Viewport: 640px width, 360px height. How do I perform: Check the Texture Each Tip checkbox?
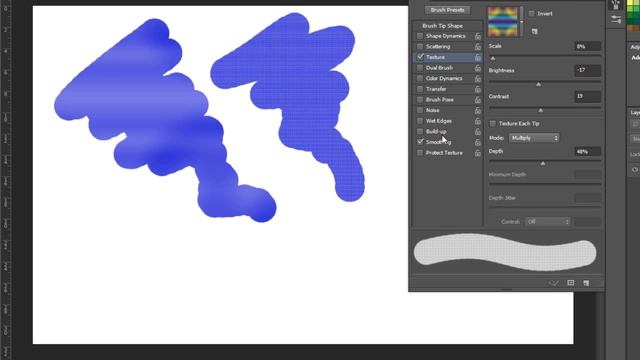coord(493,123)
